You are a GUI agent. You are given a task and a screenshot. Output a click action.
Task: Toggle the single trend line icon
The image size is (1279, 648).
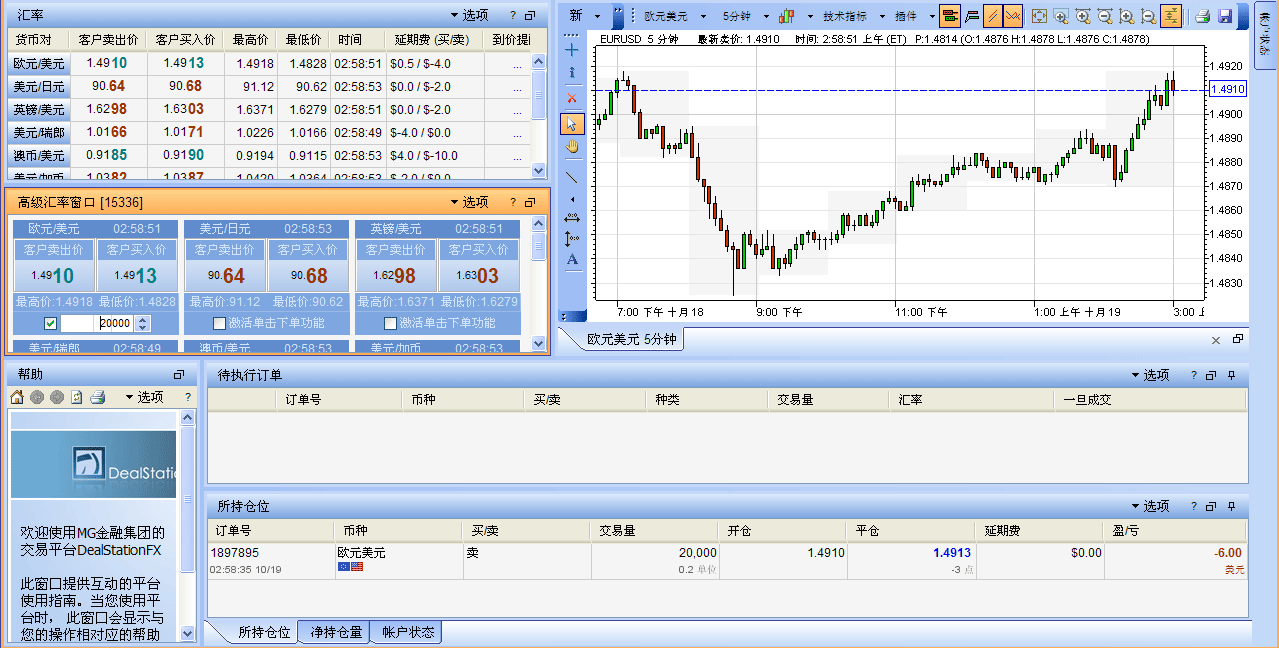tap(993, 16)
